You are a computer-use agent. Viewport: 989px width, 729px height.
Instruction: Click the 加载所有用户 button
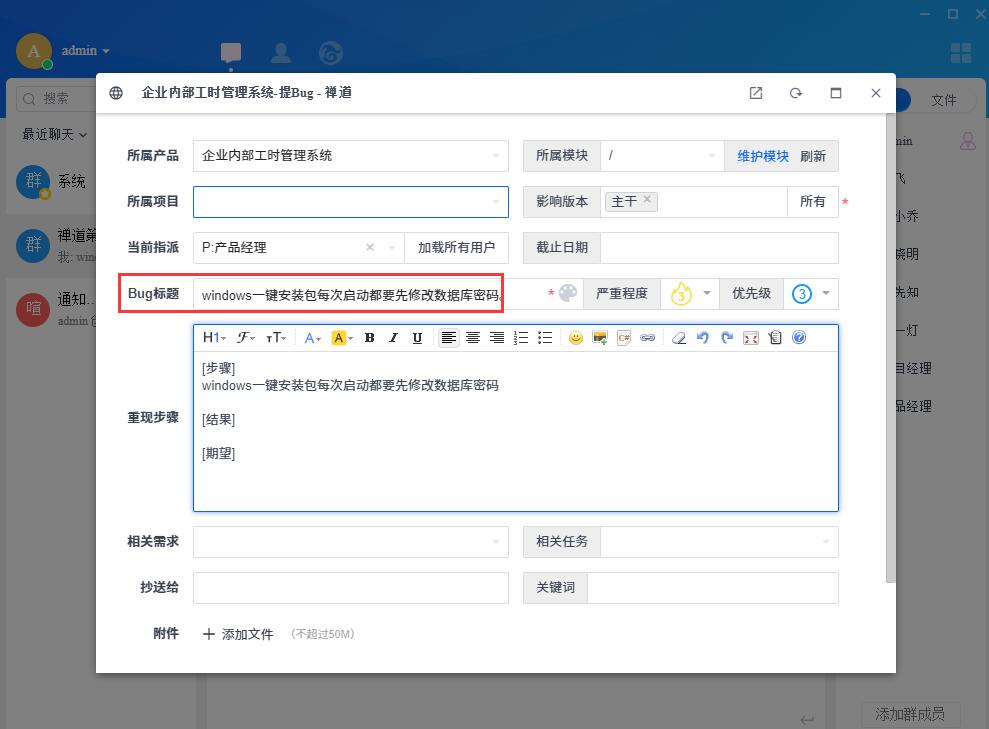pos(456,248)
